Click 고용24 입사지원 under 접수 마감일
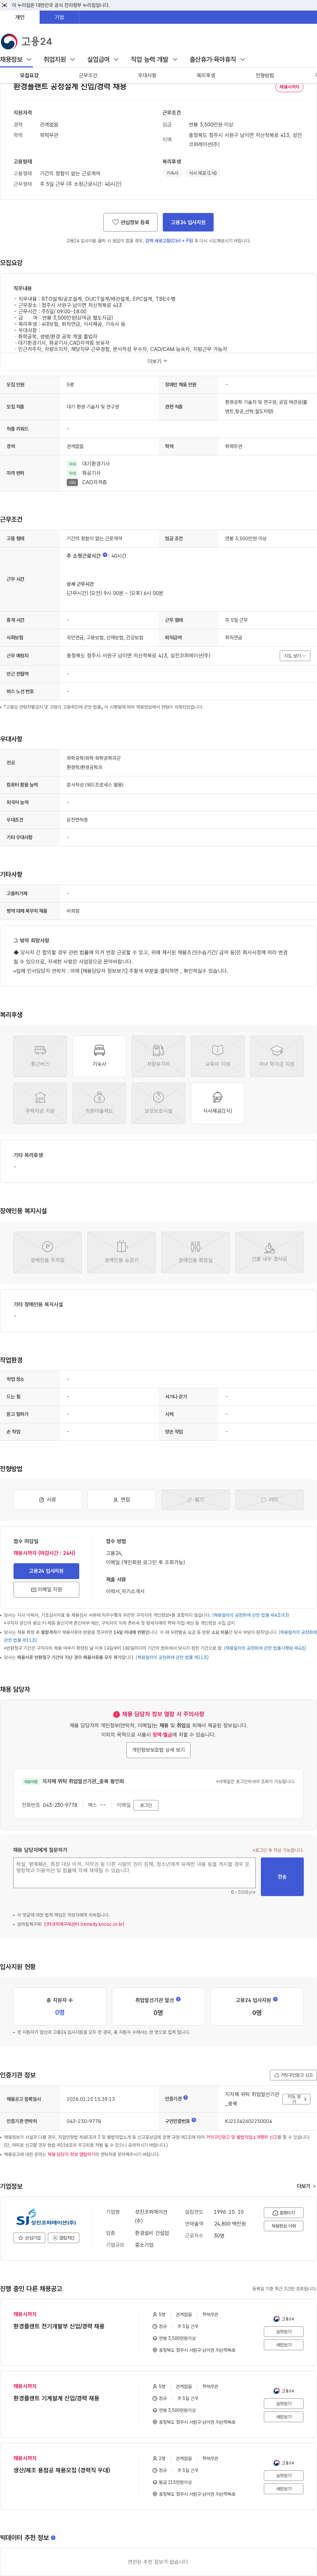 click(46, 1571)
